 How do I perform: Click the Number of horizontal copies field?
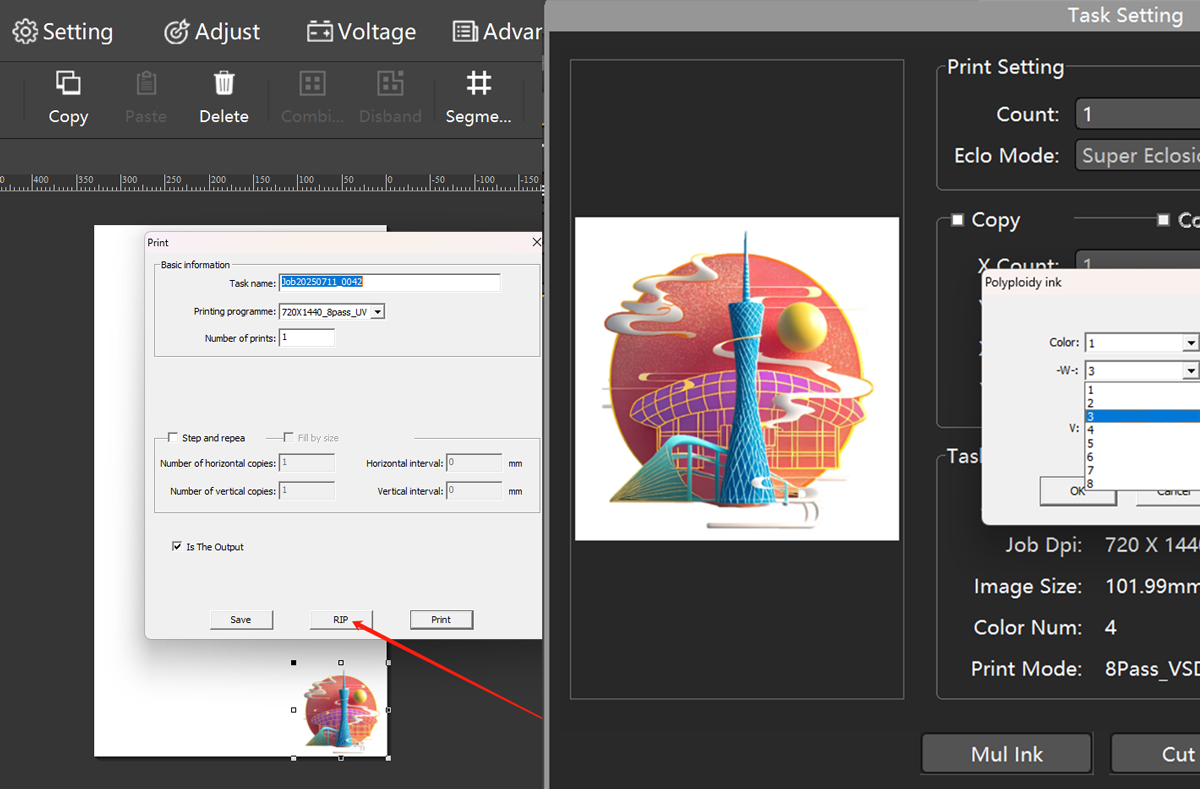point(307,463)
